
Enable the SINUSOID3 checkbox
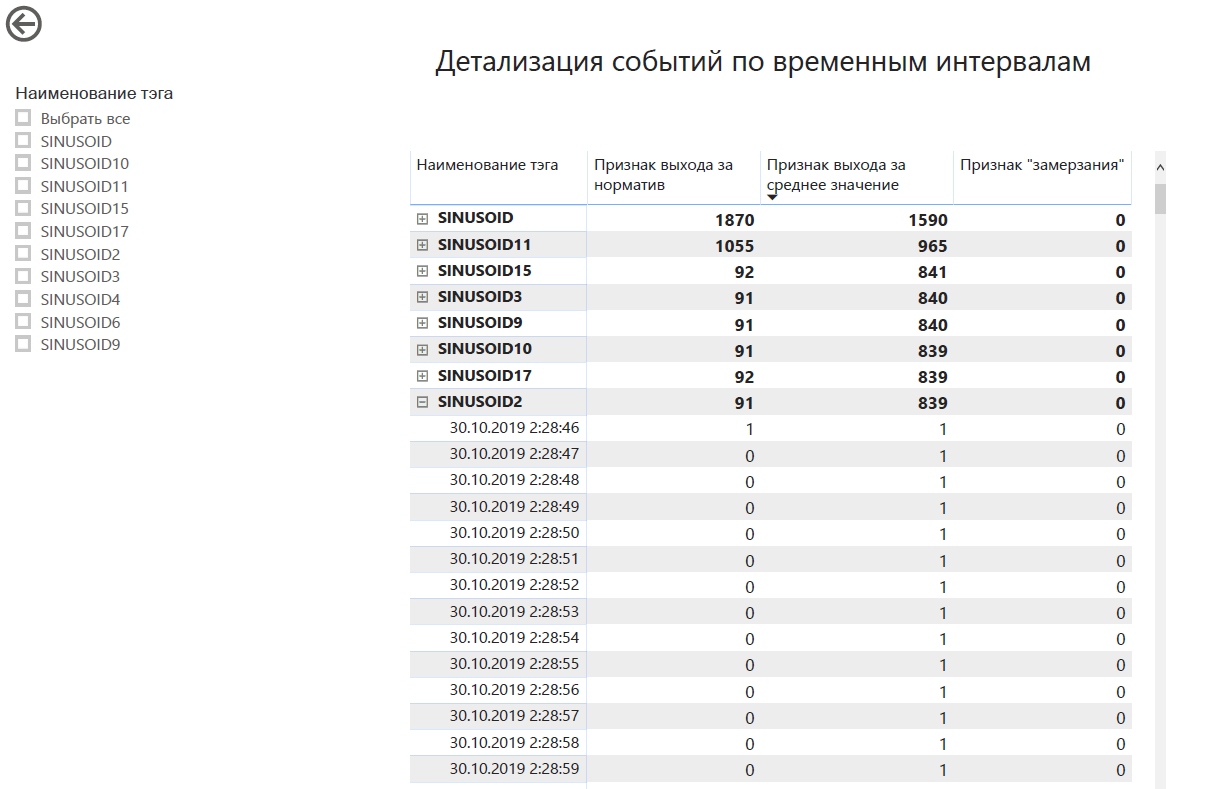click(x=23, y=276)
